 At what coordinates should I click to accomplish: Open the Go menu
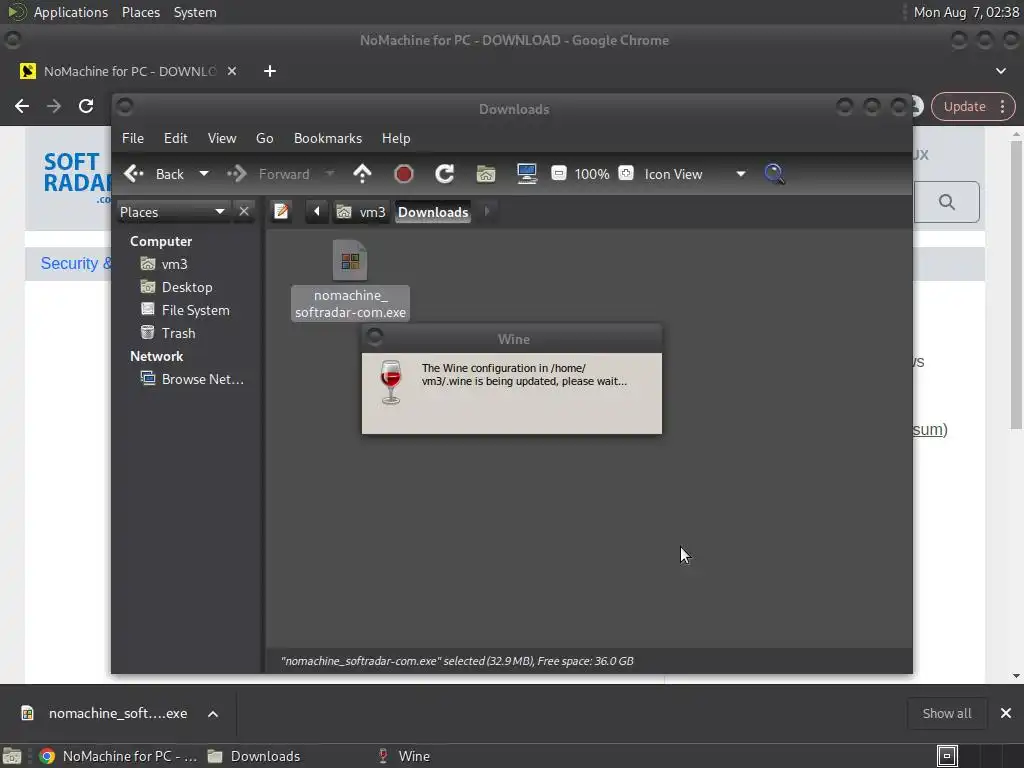[x=264, y=138]
